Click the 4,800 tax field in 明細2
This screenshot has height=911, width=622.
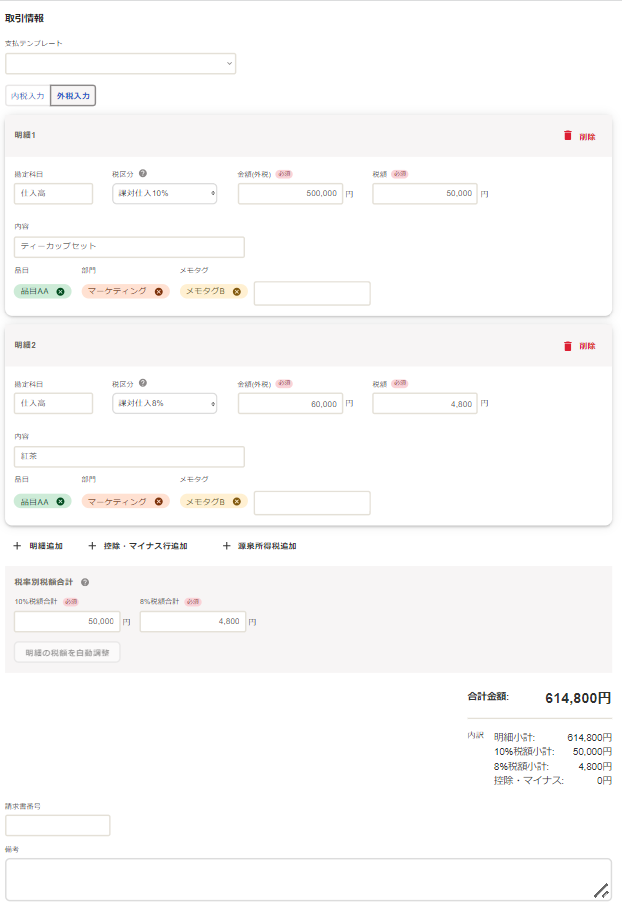425,403
